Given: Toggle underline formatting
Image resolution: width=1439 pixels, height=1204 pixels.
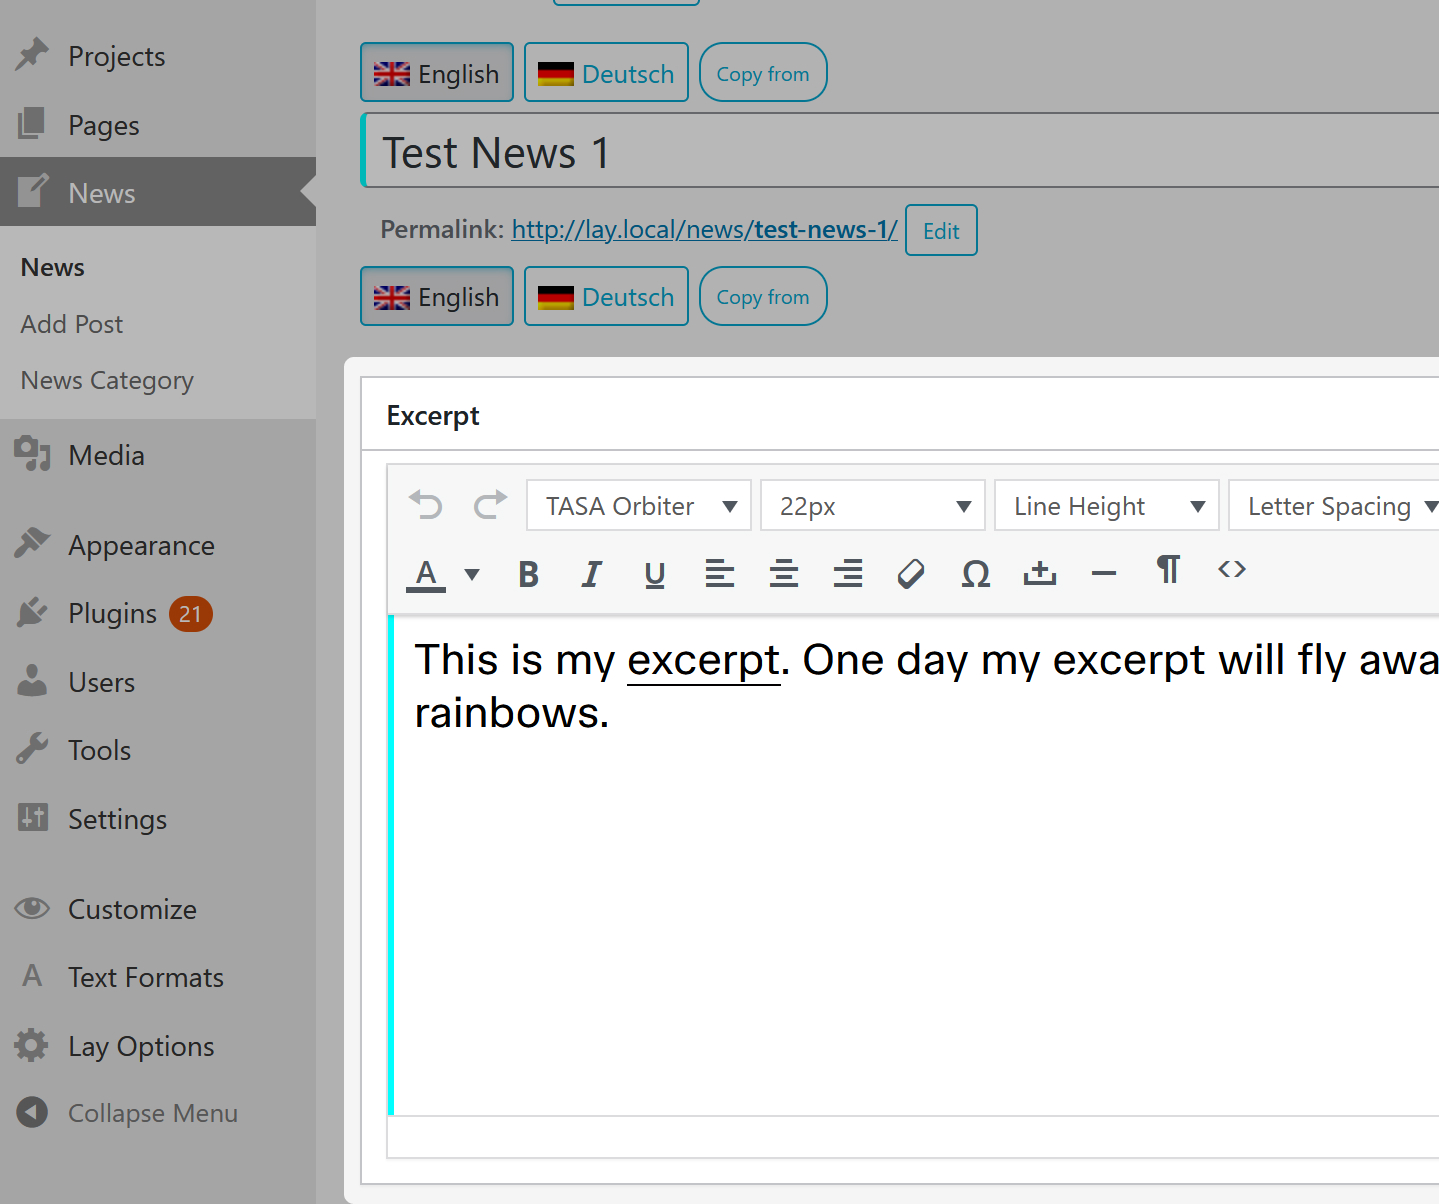Looking at the screenshot, I should tap(655, 574).
